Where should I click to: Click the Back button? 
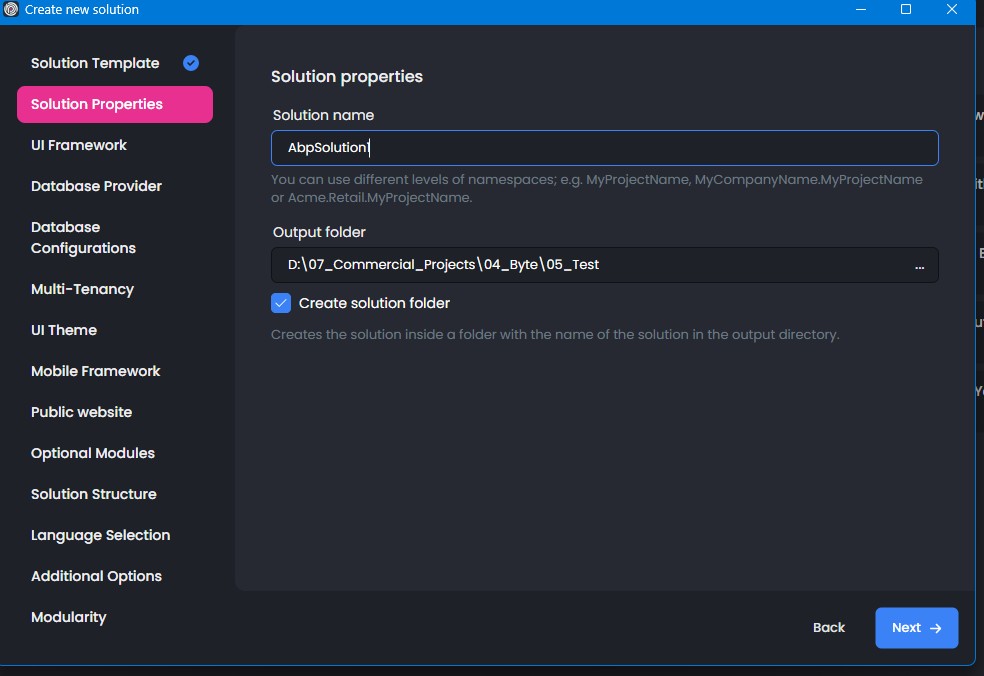click(829, 628)
